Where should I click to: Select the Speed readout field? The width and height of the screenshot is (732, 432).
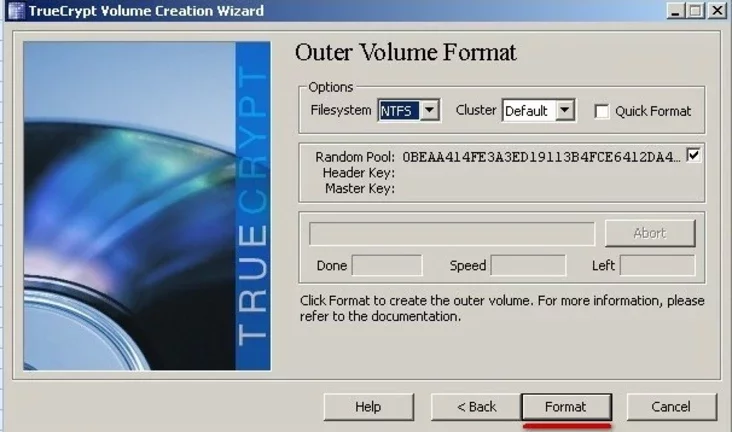528,266
